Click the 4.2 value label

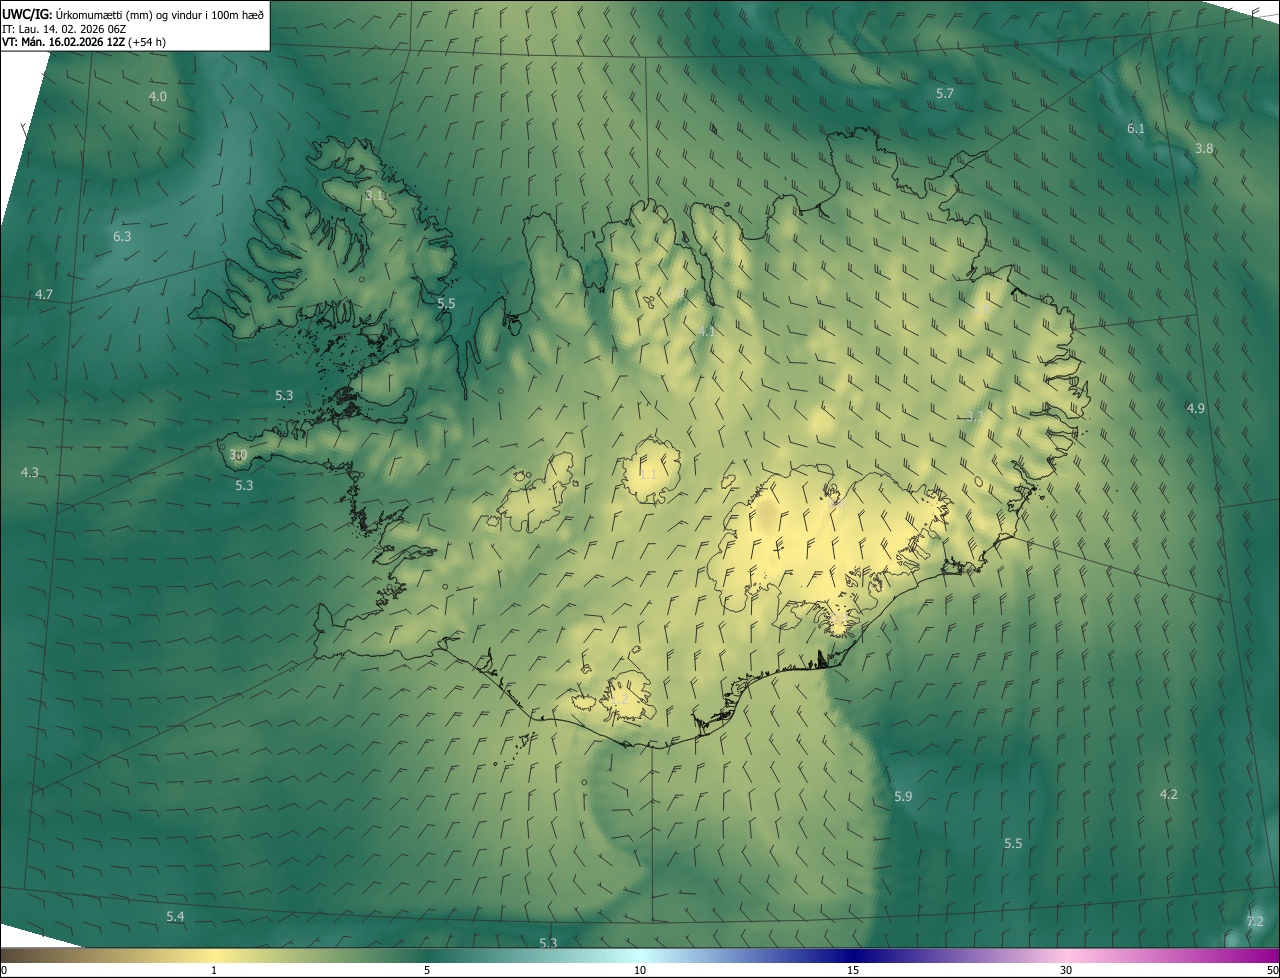click(1168, 794)
